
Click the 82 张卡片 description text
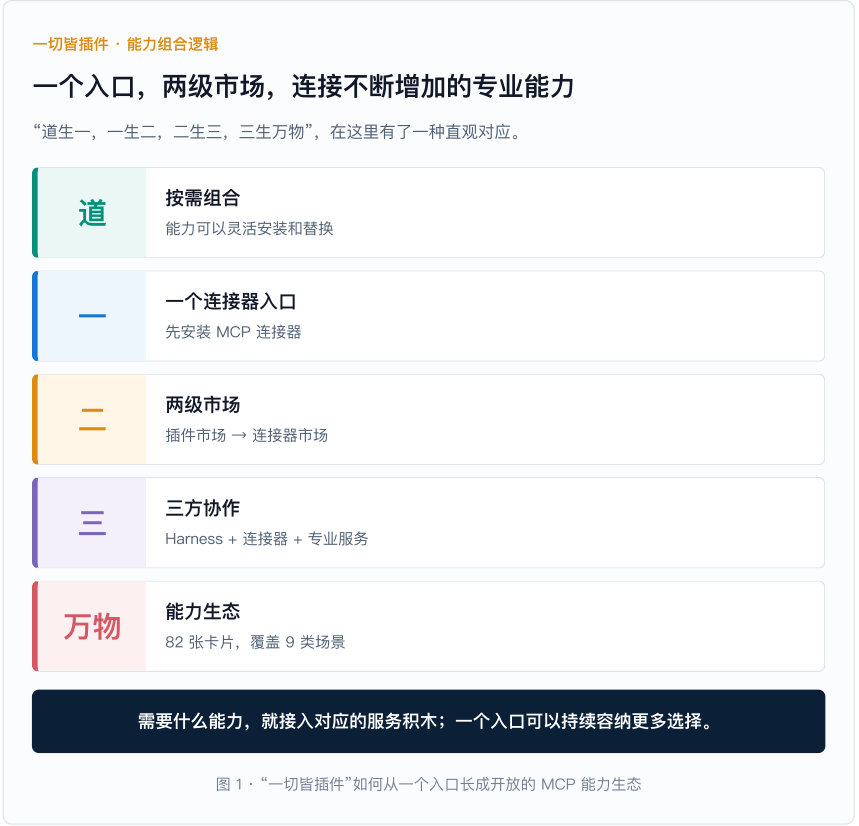click(255, 642)
